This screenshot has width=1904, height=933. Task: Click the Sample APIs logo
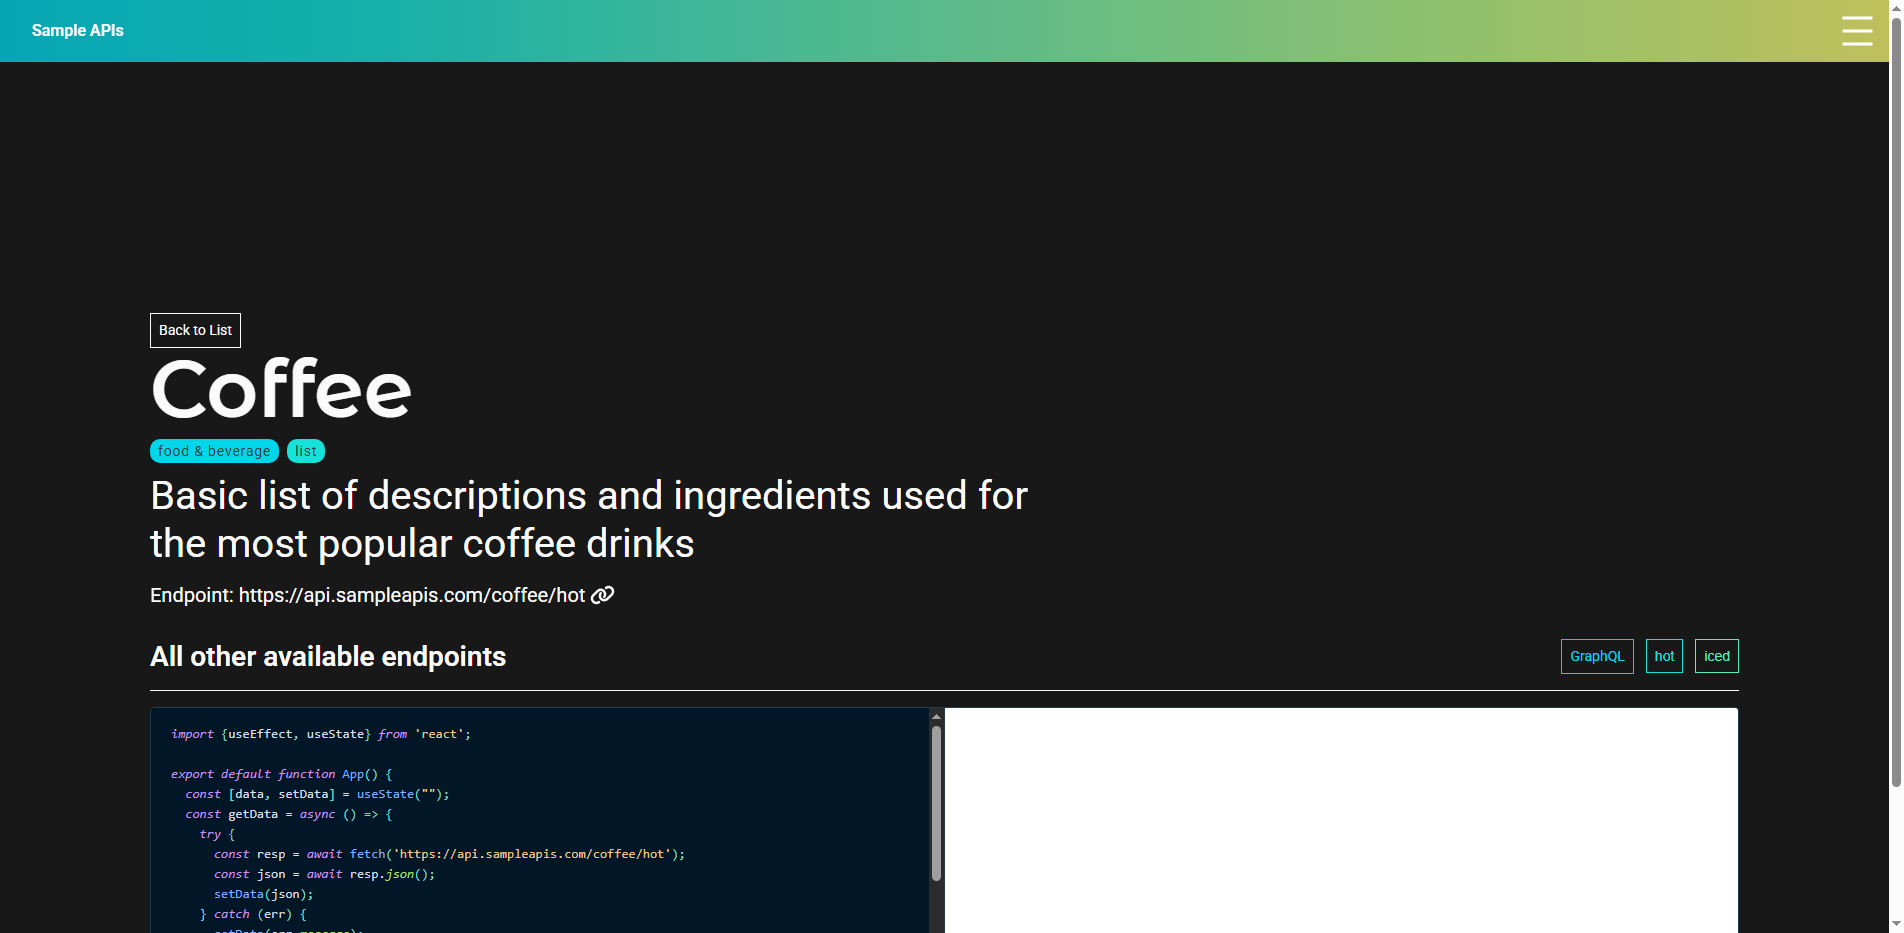pyautogui.click(x=77, y=30)
